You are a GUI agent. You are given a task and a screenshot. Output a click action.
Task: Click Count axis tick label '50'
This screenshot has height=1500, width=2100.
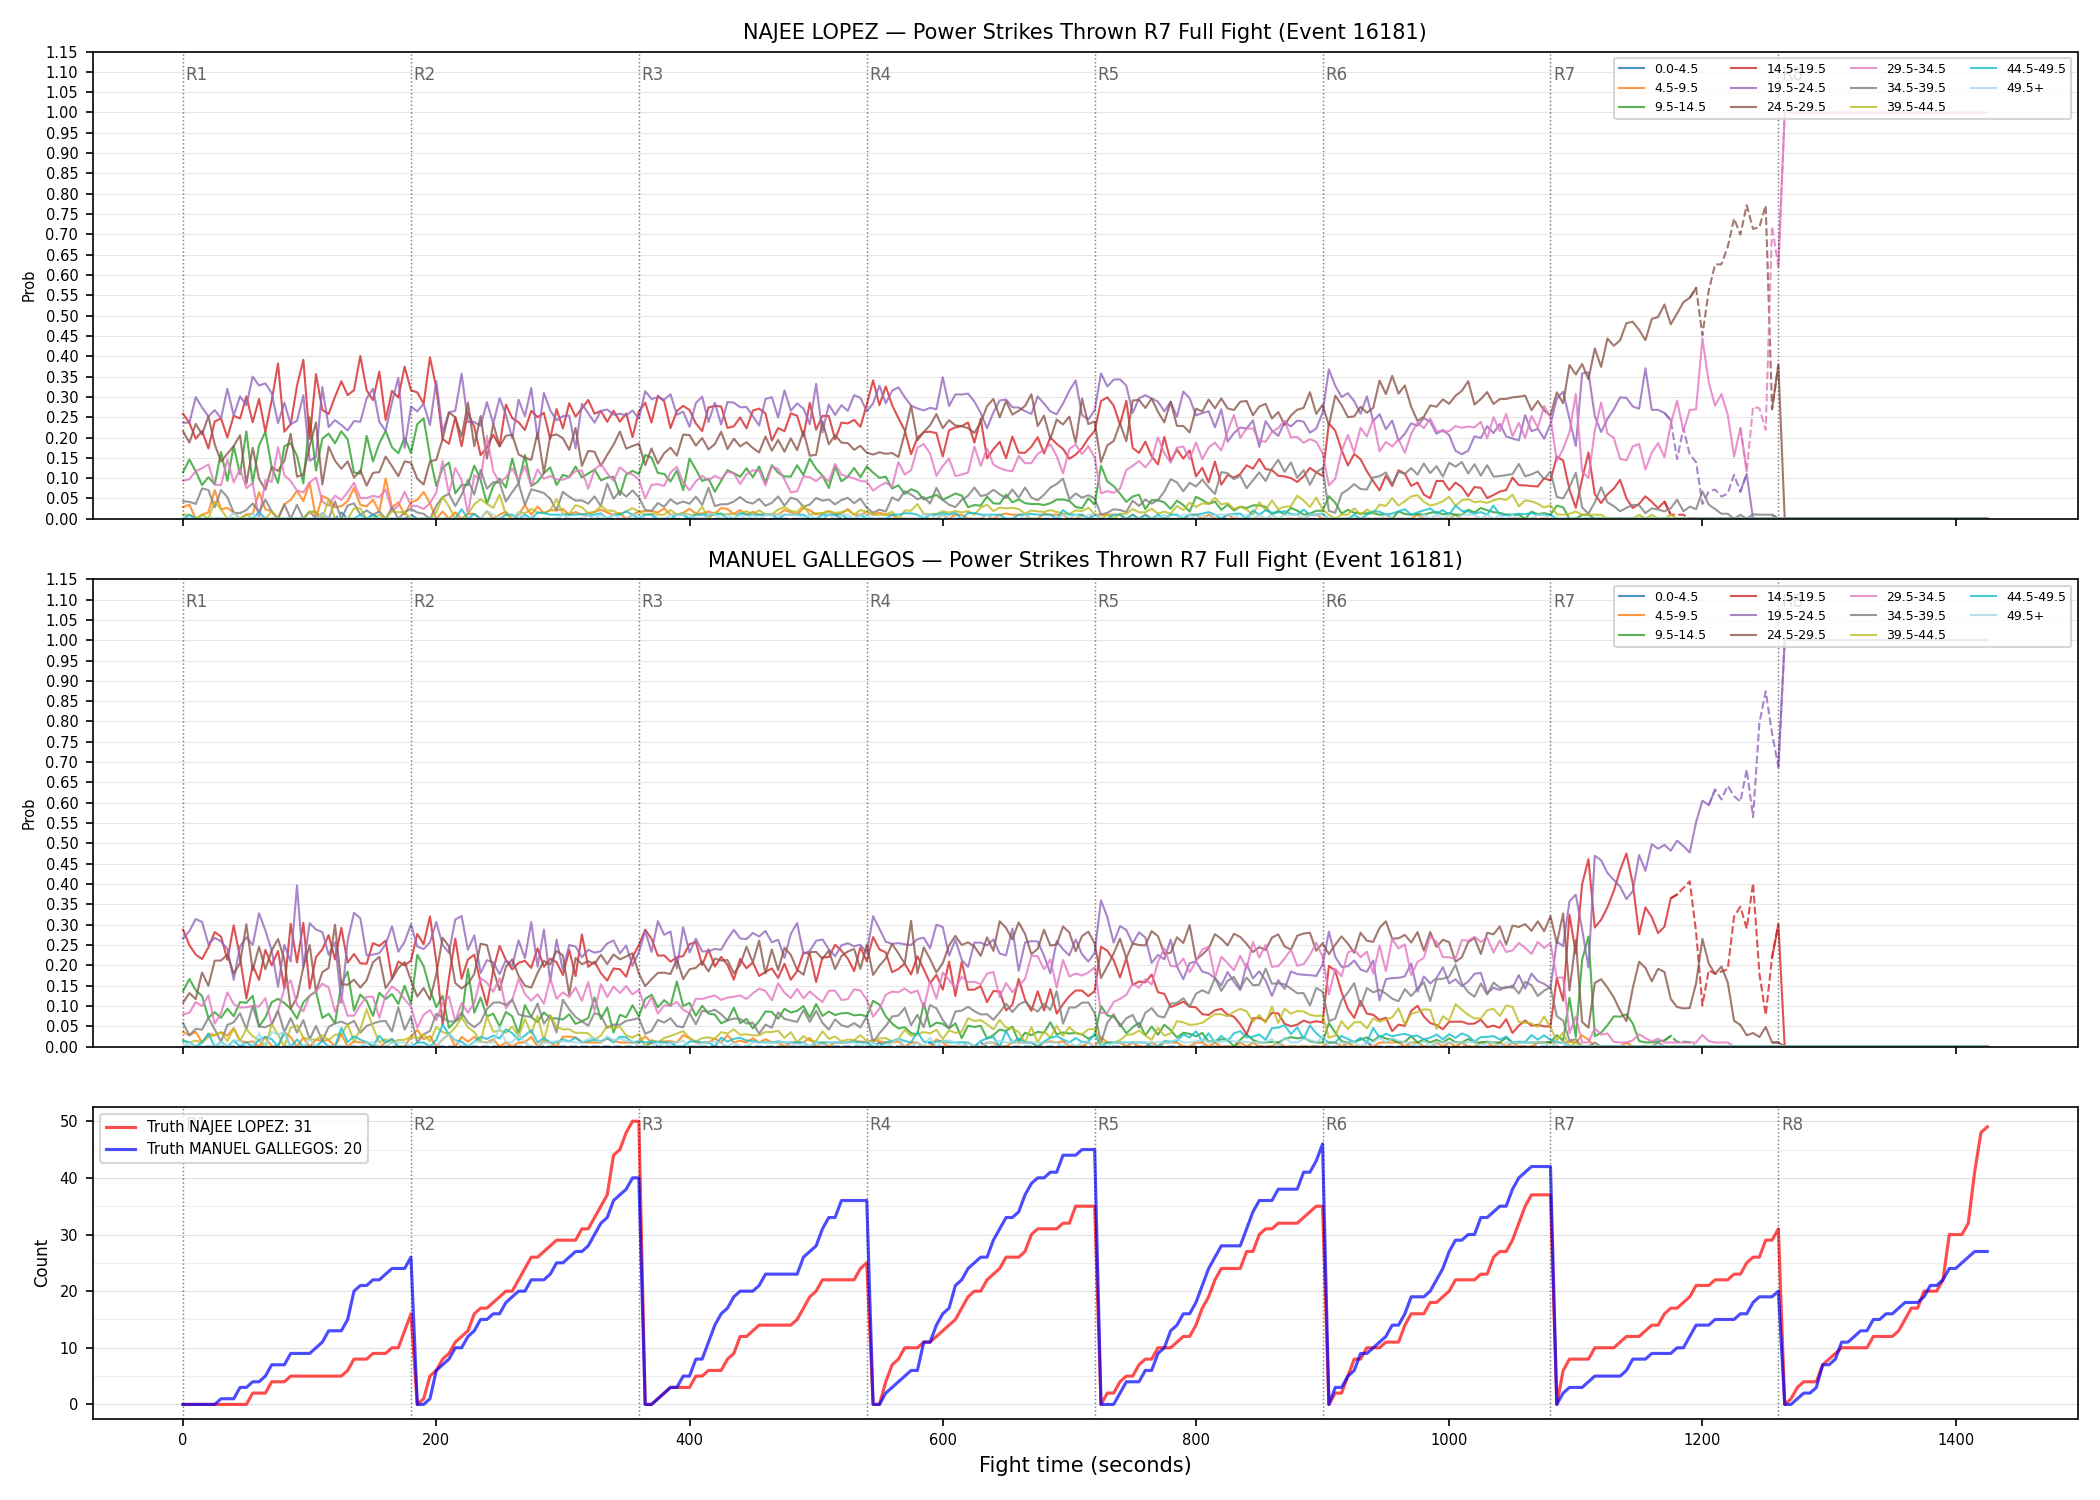69,1121
